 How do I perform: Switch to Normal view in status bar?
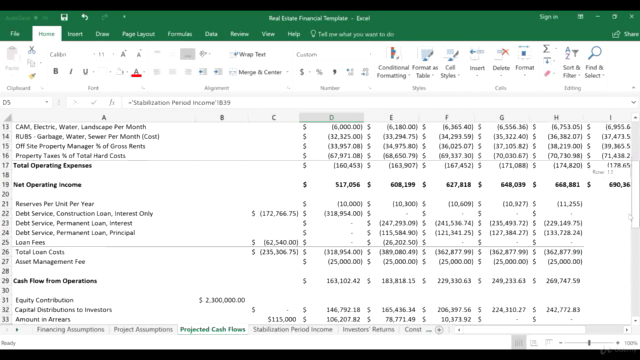point(518,343)
